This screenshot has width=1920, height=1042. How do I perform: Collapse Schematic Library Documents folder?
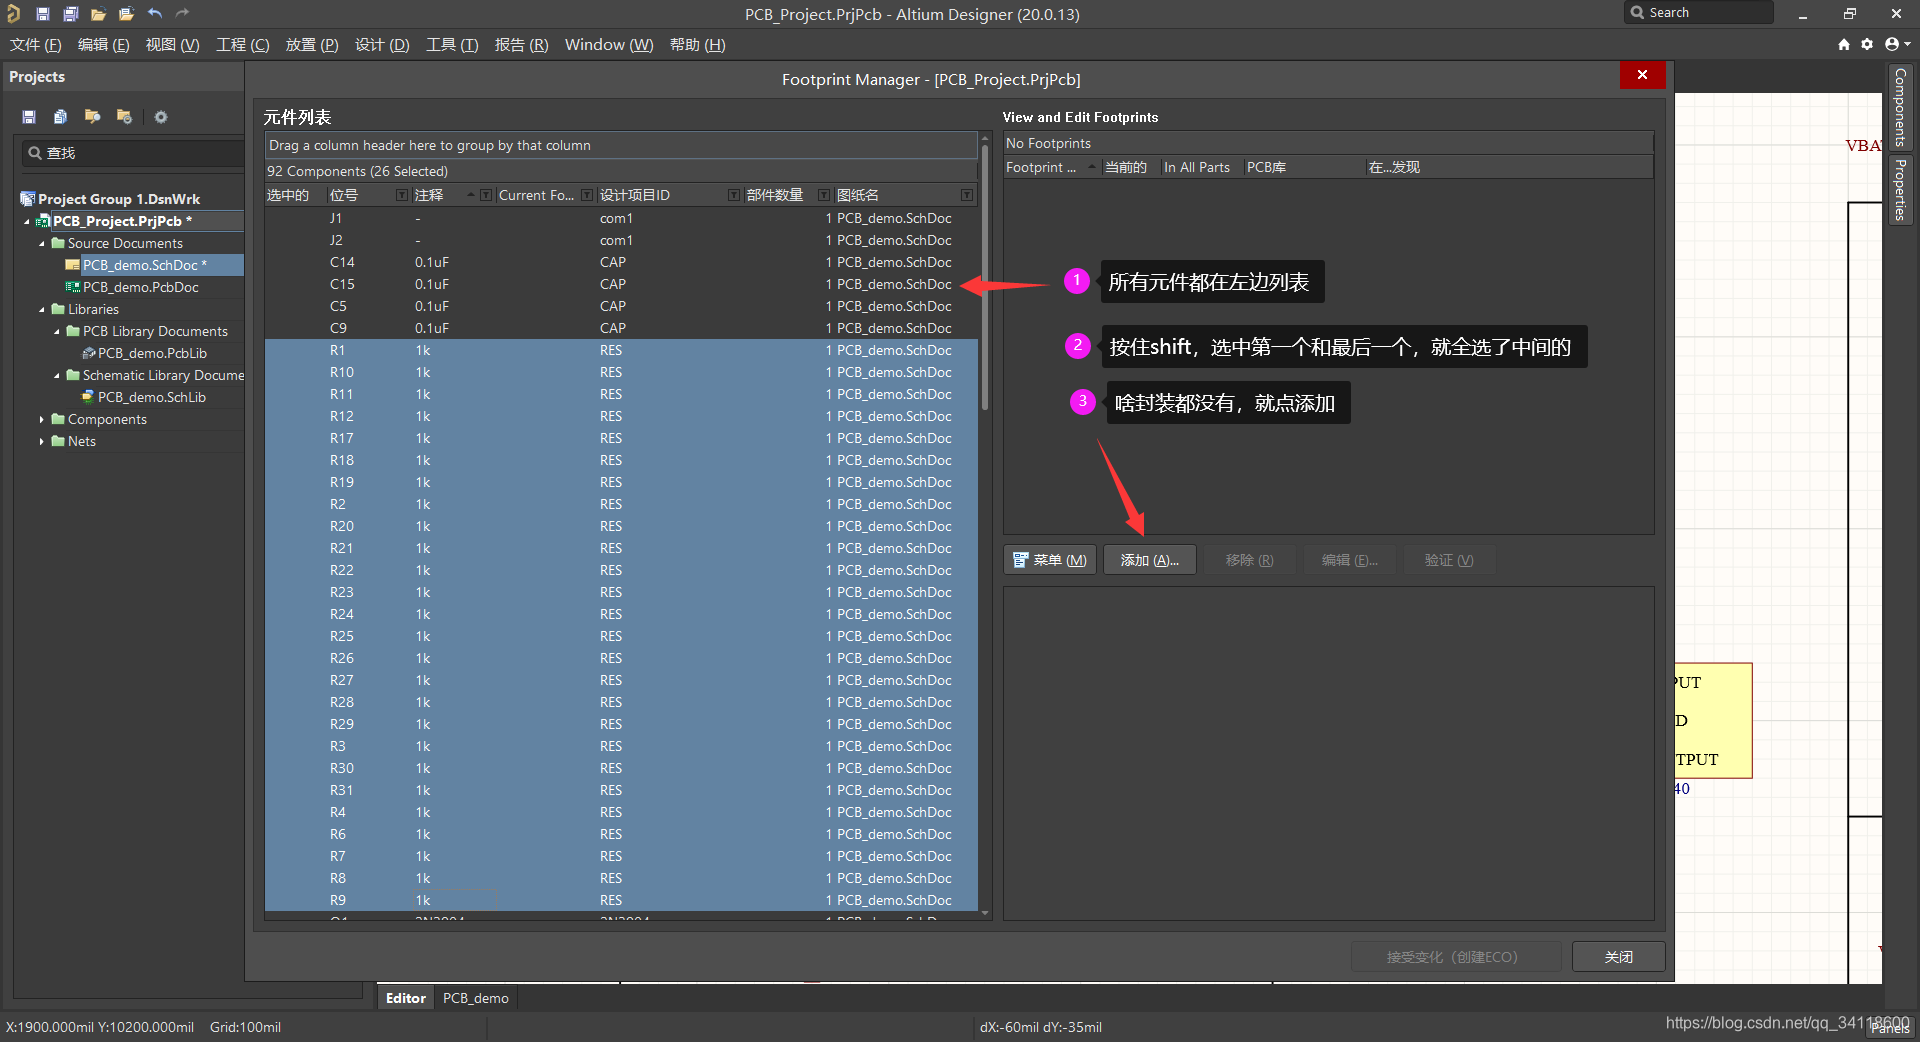pos(57,376)
